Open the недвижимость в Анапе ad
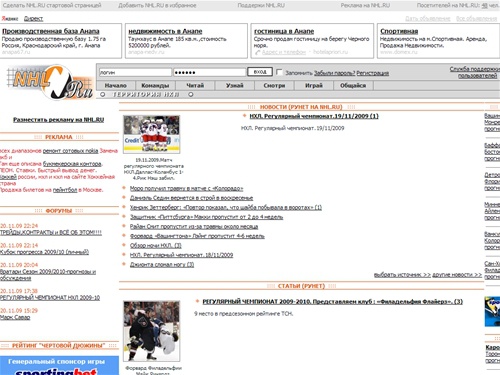This screenshot has width=500, height=375. tap(165, 31)
